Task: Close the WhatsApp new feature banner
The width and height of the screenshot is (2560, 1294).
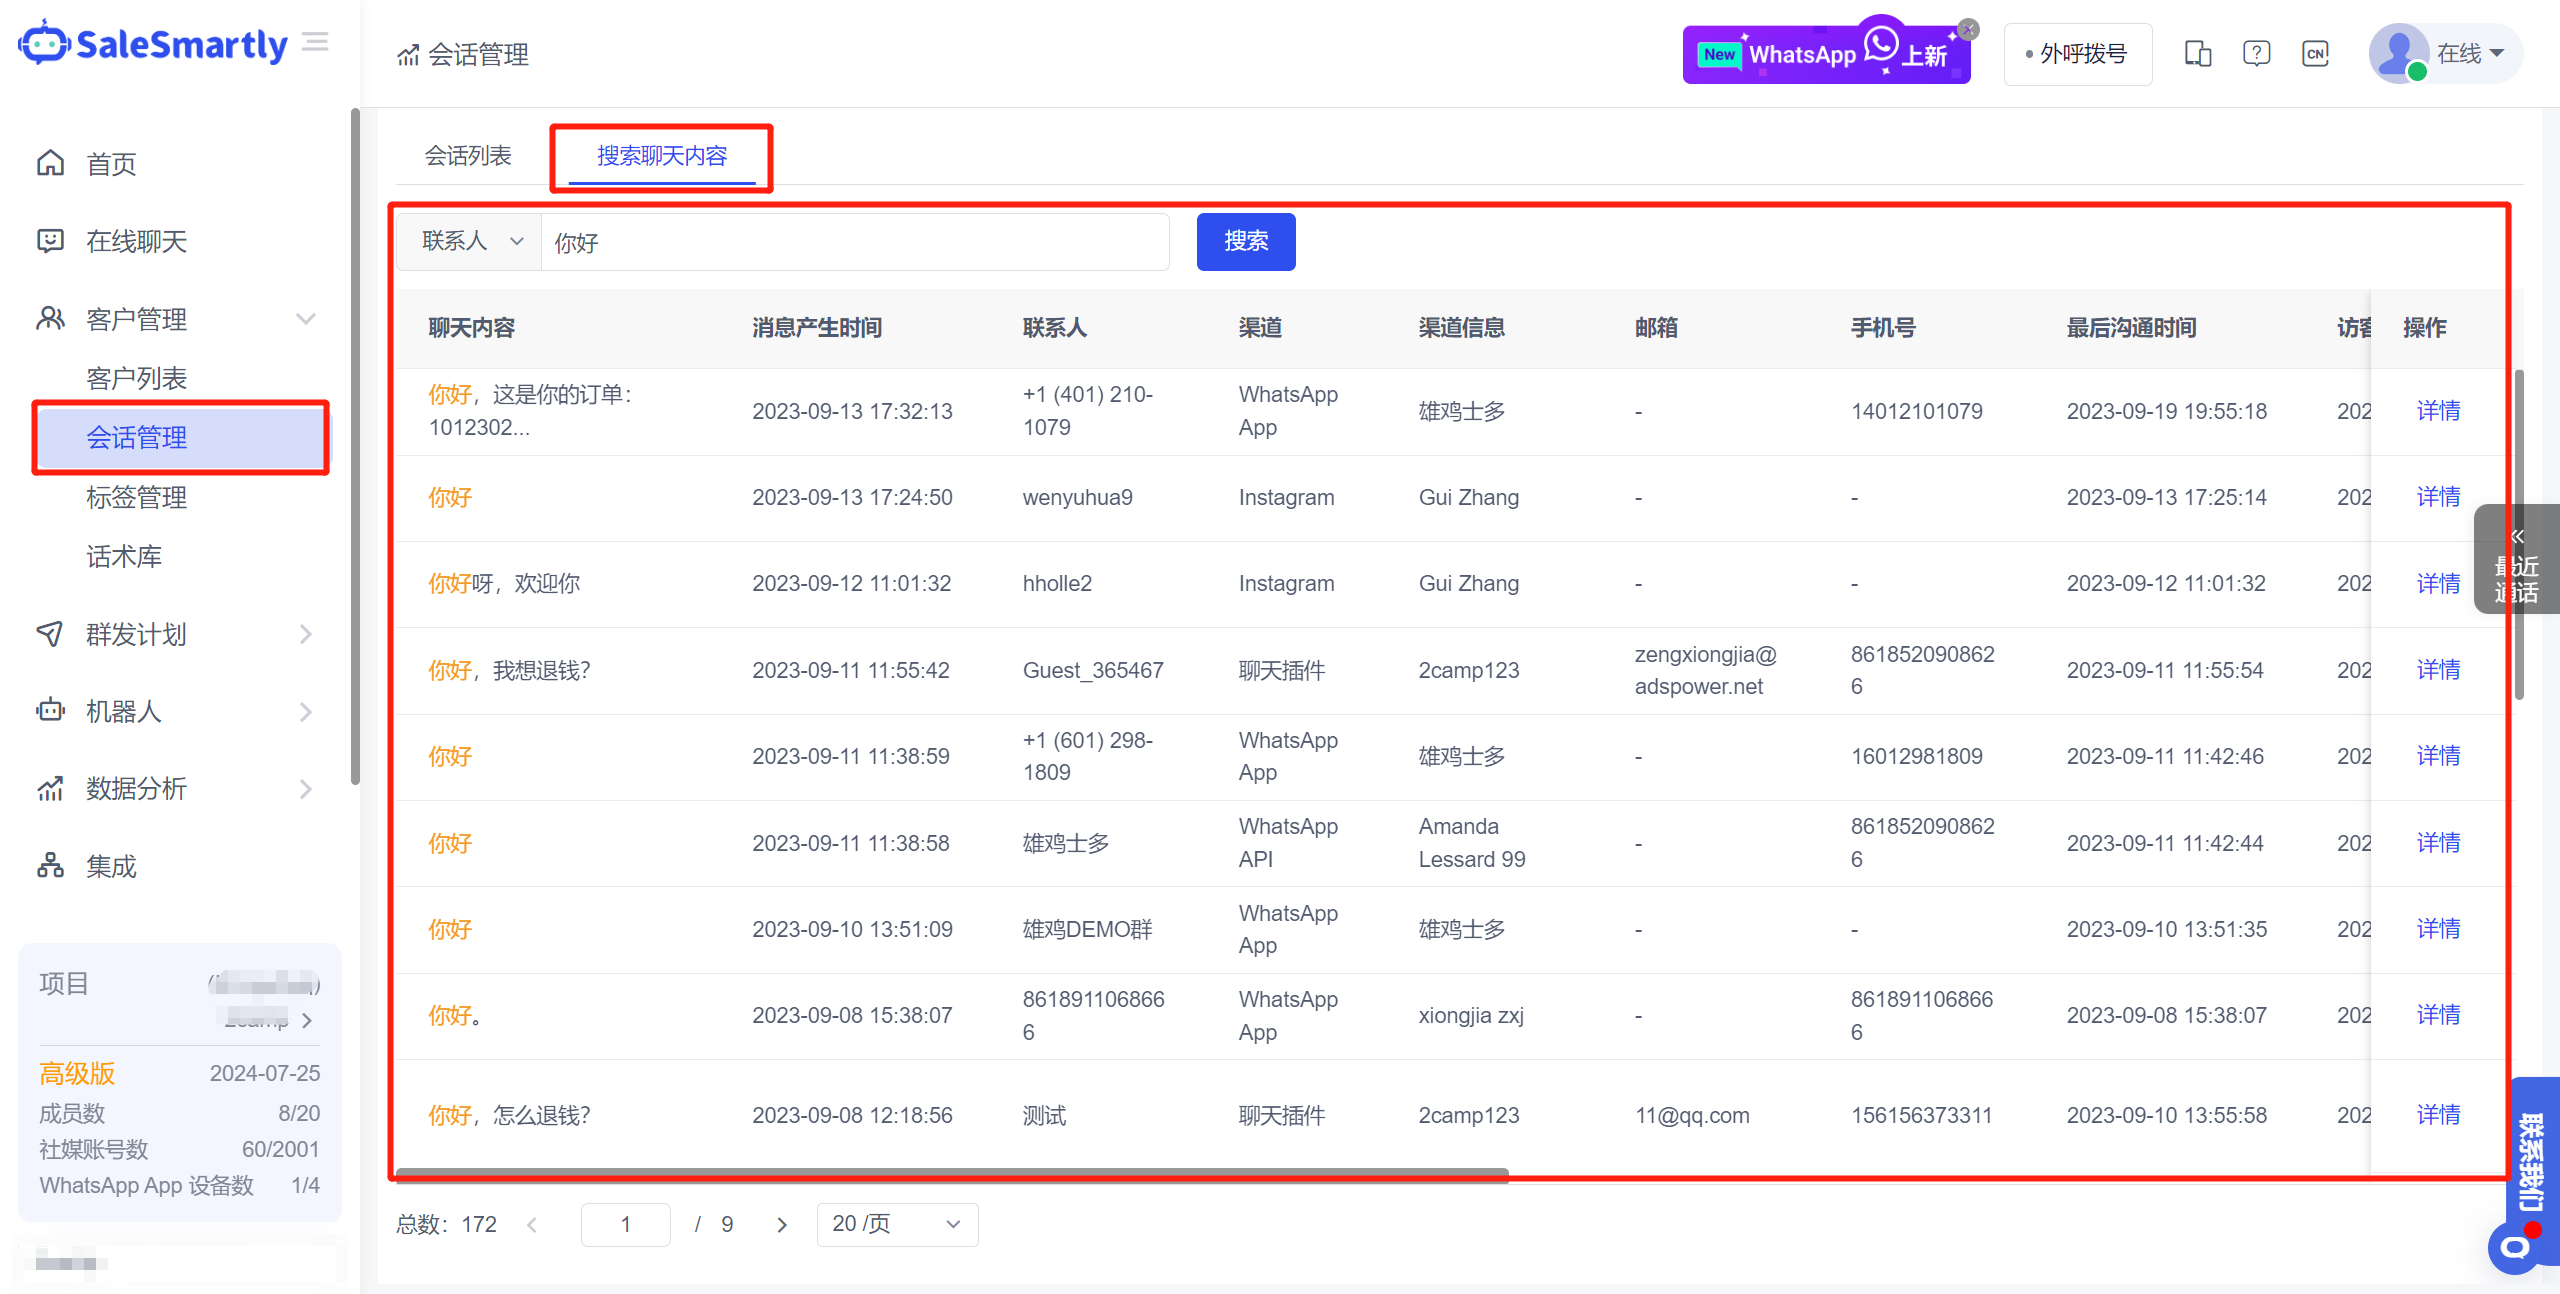Action: pos(1968,30)
